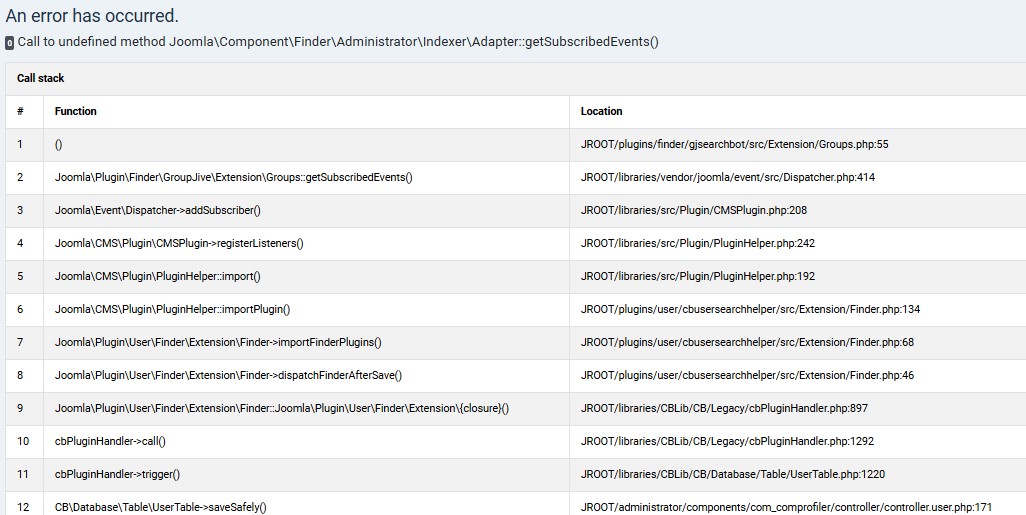
Task: Click location Finder.php:134
Action: click(750, 309)
